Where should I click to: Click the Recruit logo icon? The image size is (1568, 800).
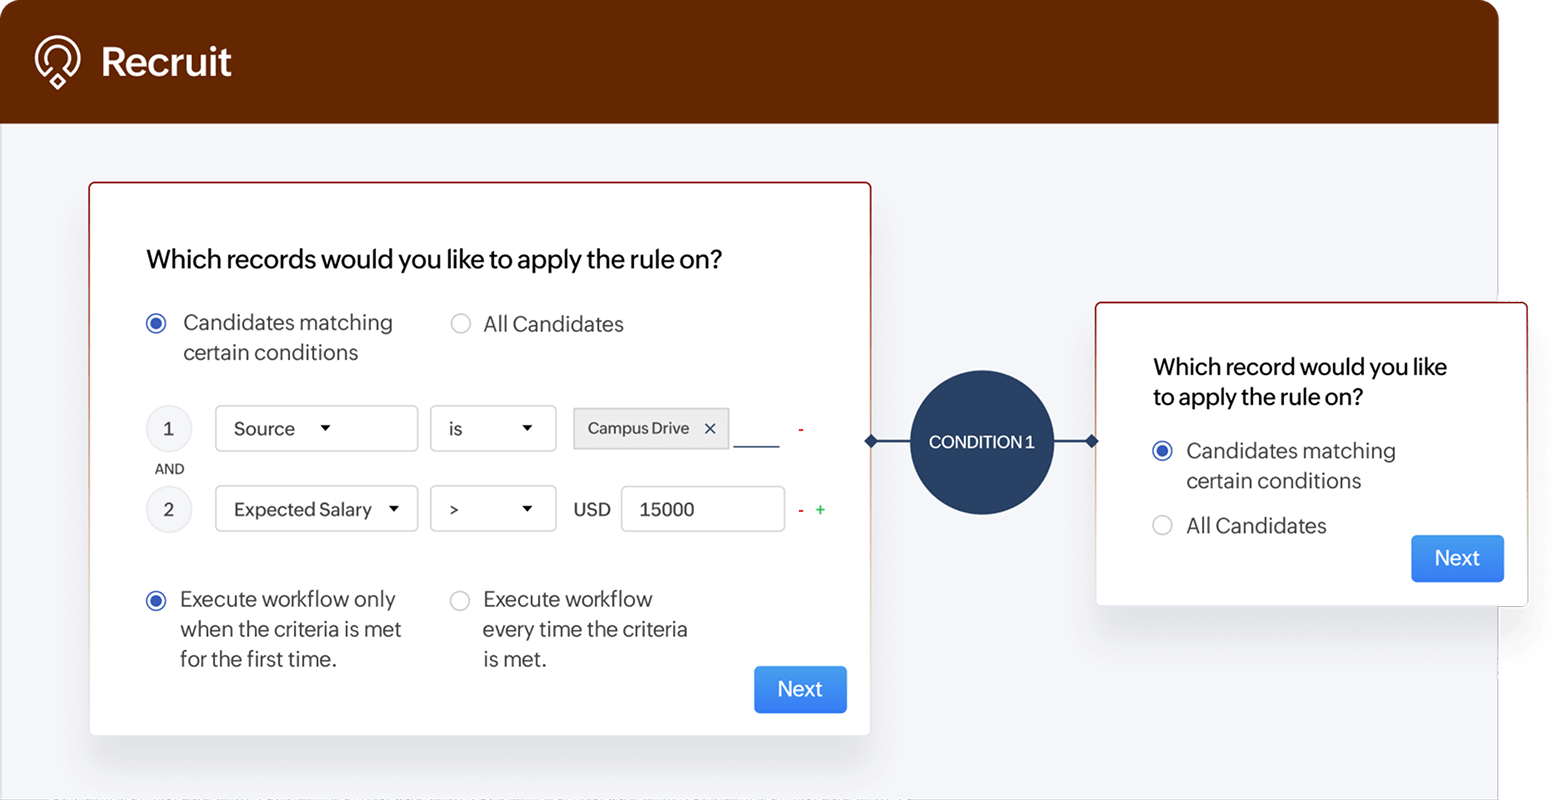point(57,61)
